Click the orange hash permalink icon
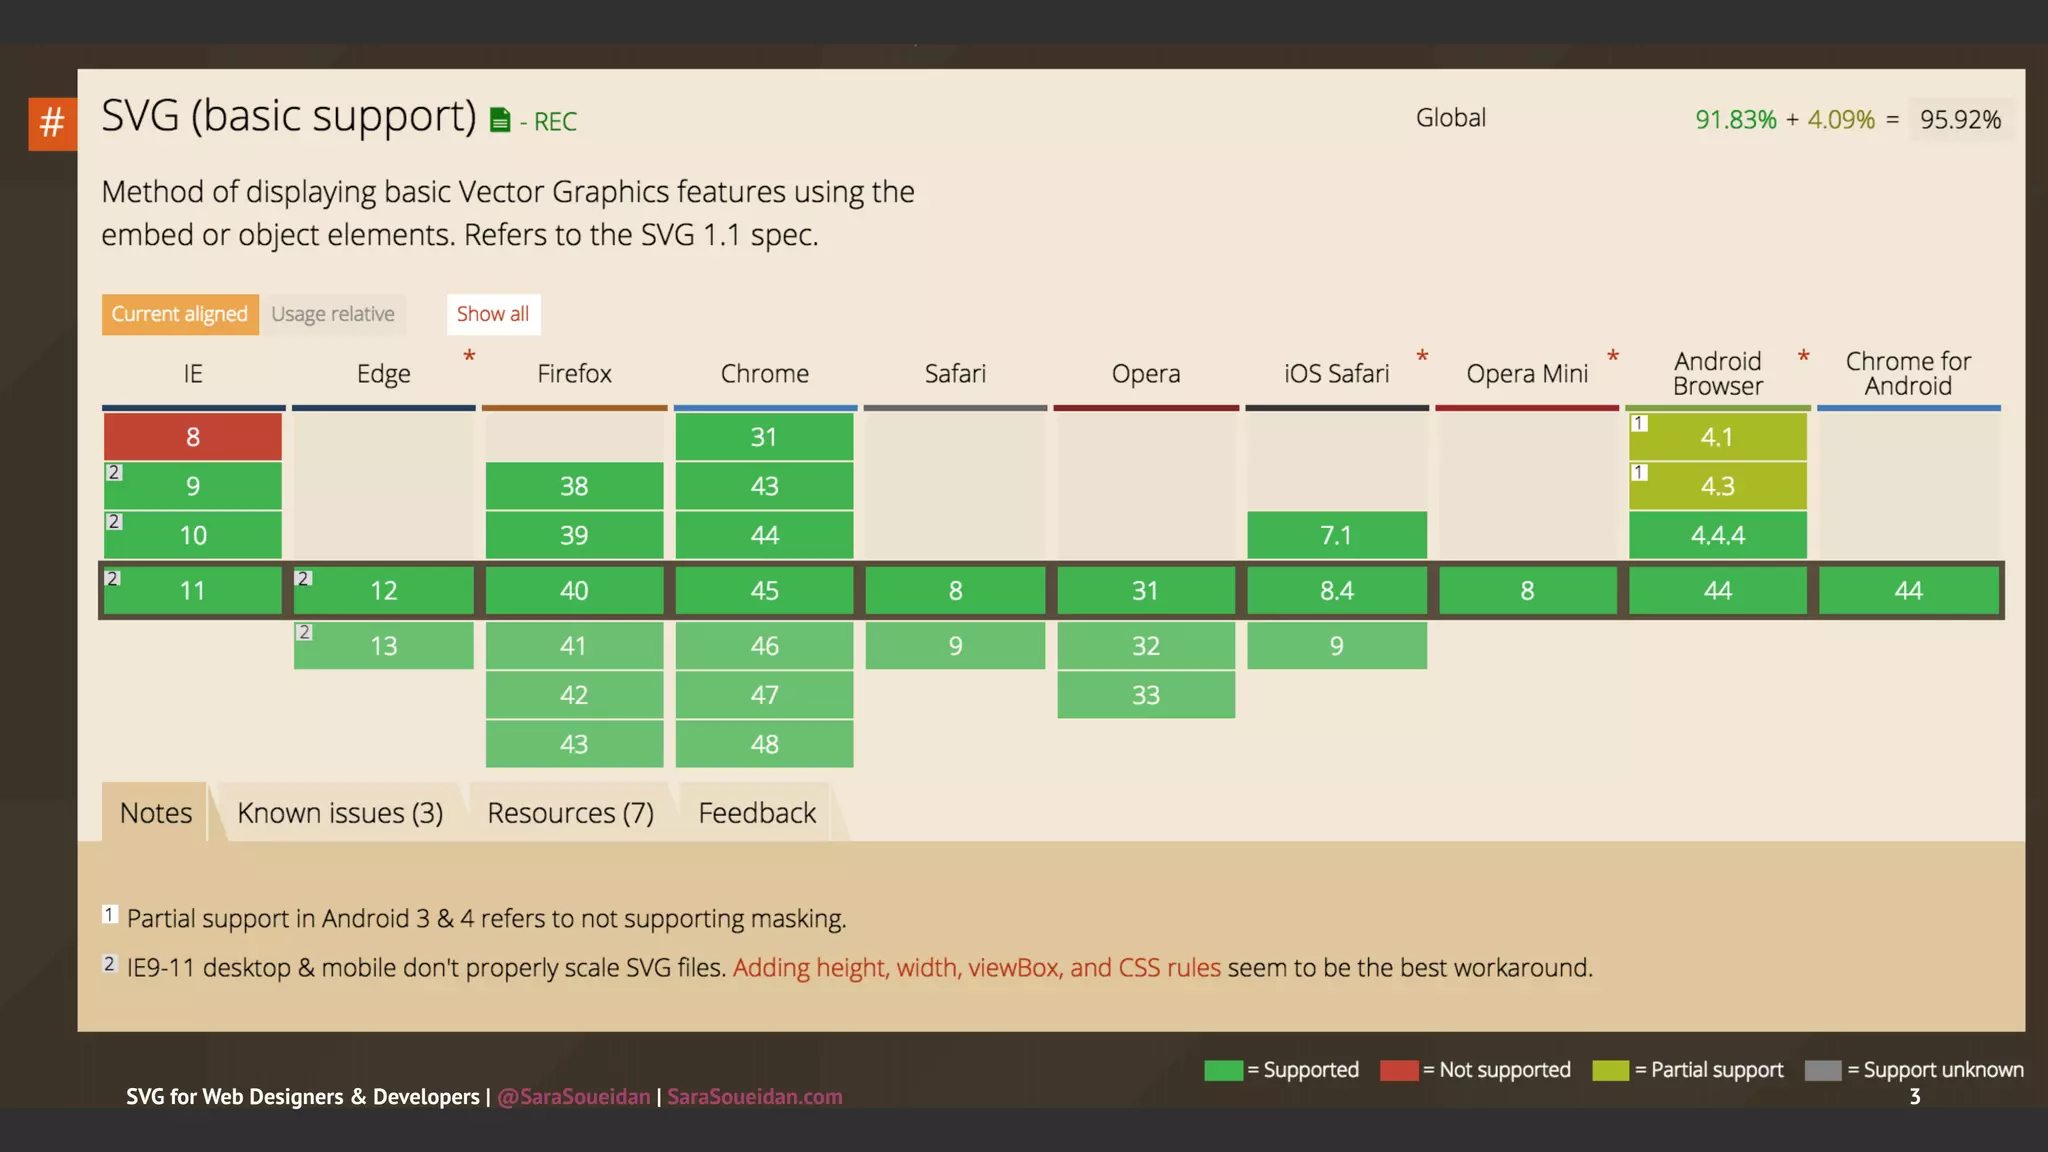2048x1152 pixels. (x=52, y=124)
